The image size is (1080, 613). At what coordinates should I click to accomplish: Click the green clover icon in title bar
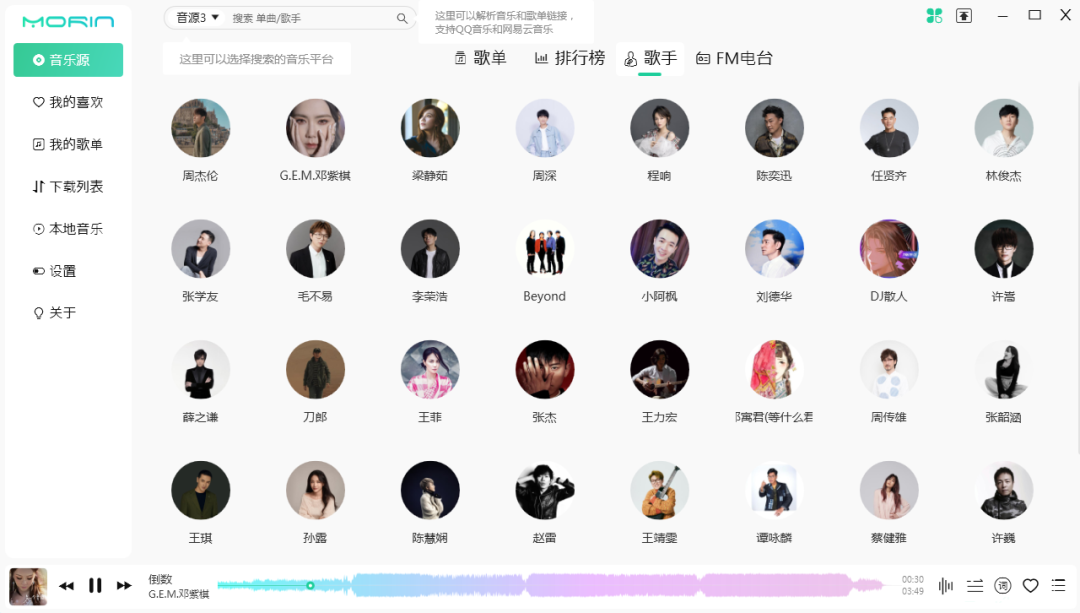[x=934, y=16]
